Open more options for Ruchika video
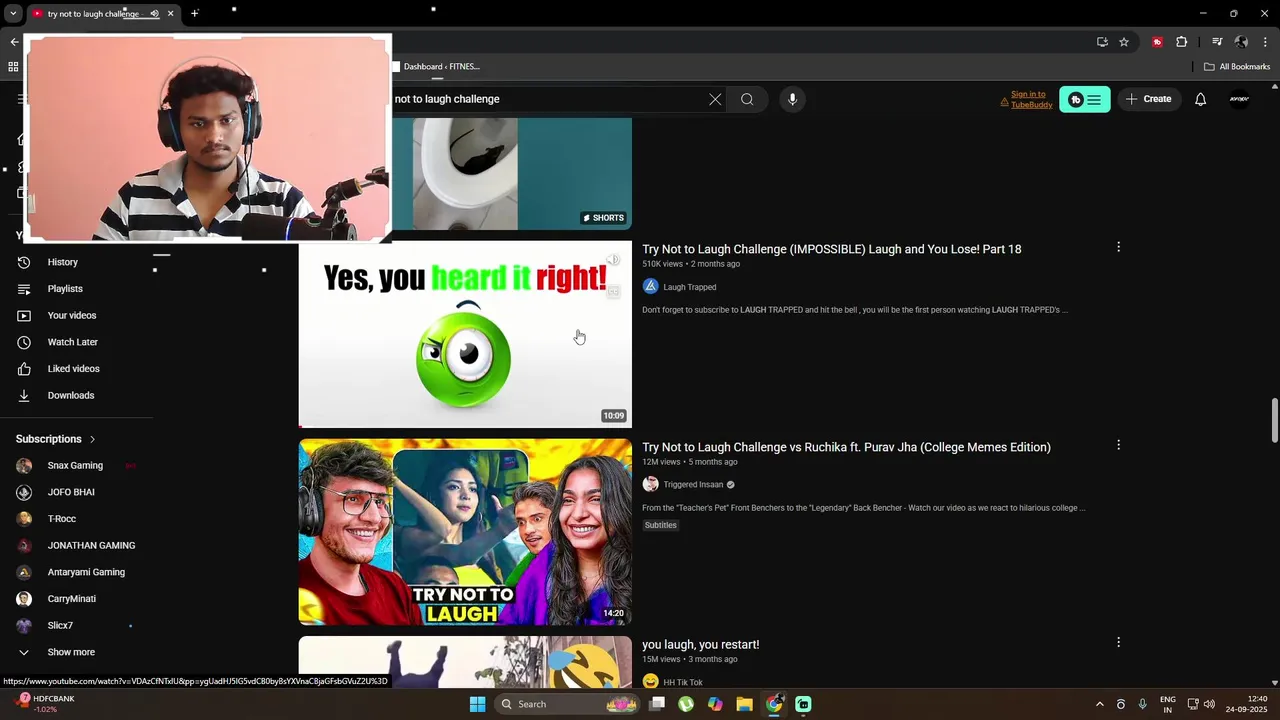The width and height of the screenshot is (1280, 720). coord(1118,445)
